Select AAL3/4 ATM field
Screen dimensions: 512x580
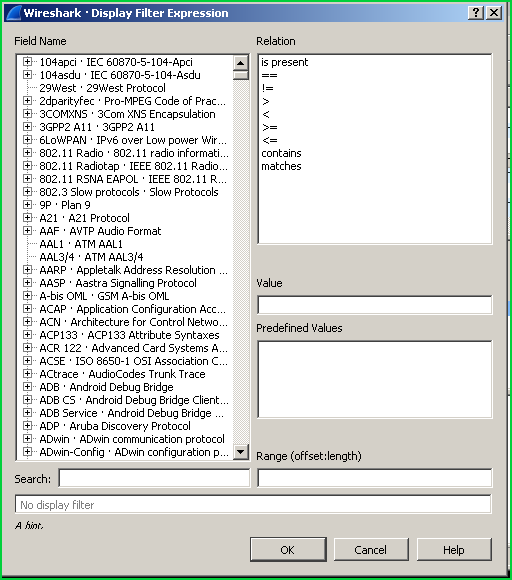[x=91, y=257]
